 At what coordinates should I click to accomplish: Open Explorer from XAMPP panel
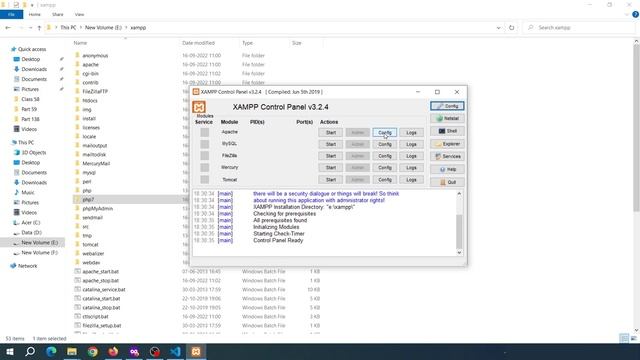(x=447, y=144)
